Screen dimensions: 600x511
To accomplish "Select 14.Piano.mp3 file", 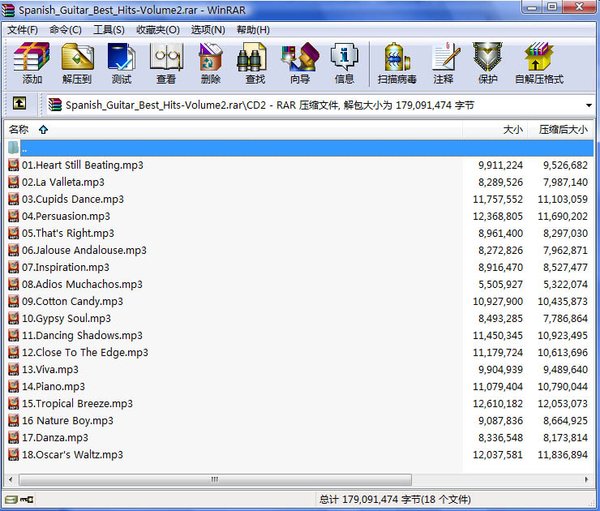I will [53, 387].
